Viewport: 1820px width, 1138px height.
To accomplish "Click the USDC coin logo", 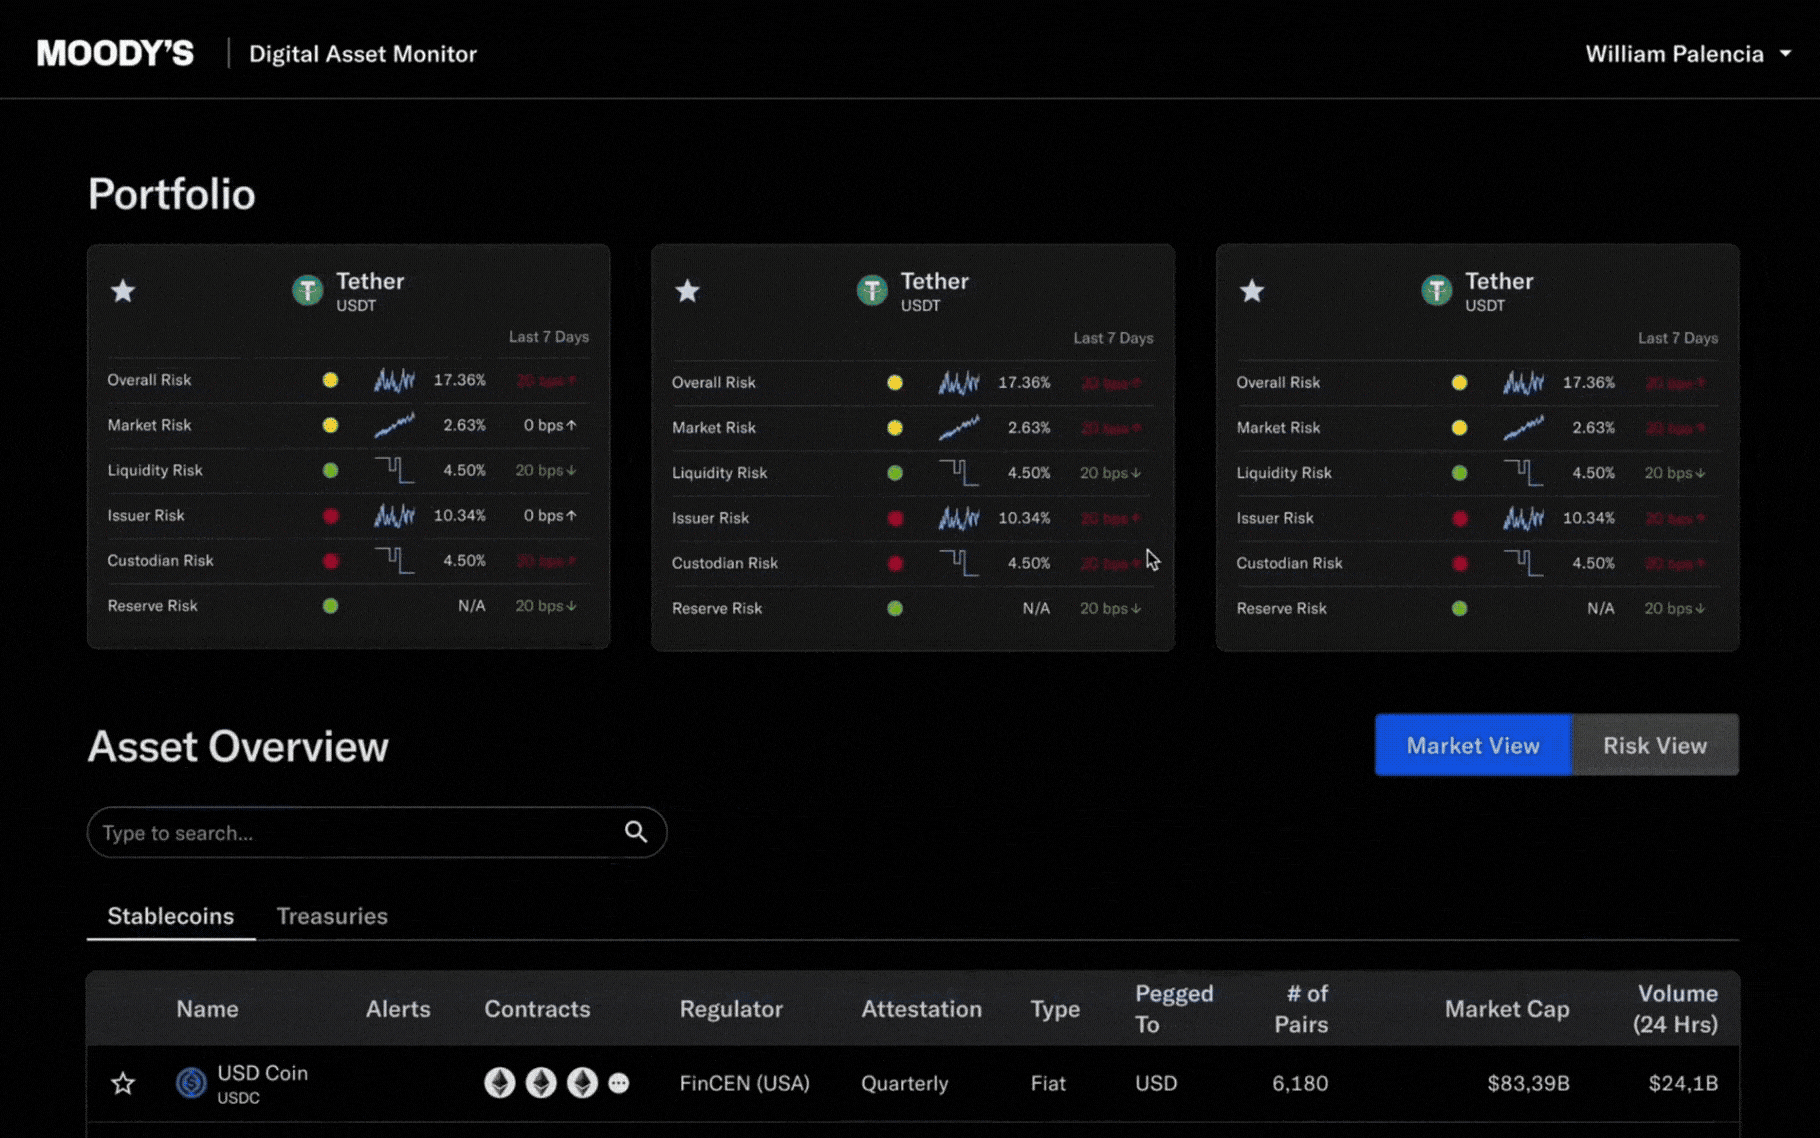I will (190, 1083).
